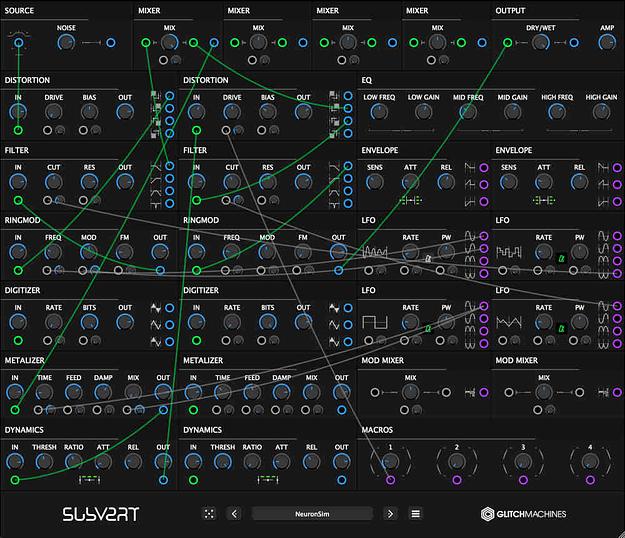Turn THRESH knob in left Dynamics module

pos(44,462)
